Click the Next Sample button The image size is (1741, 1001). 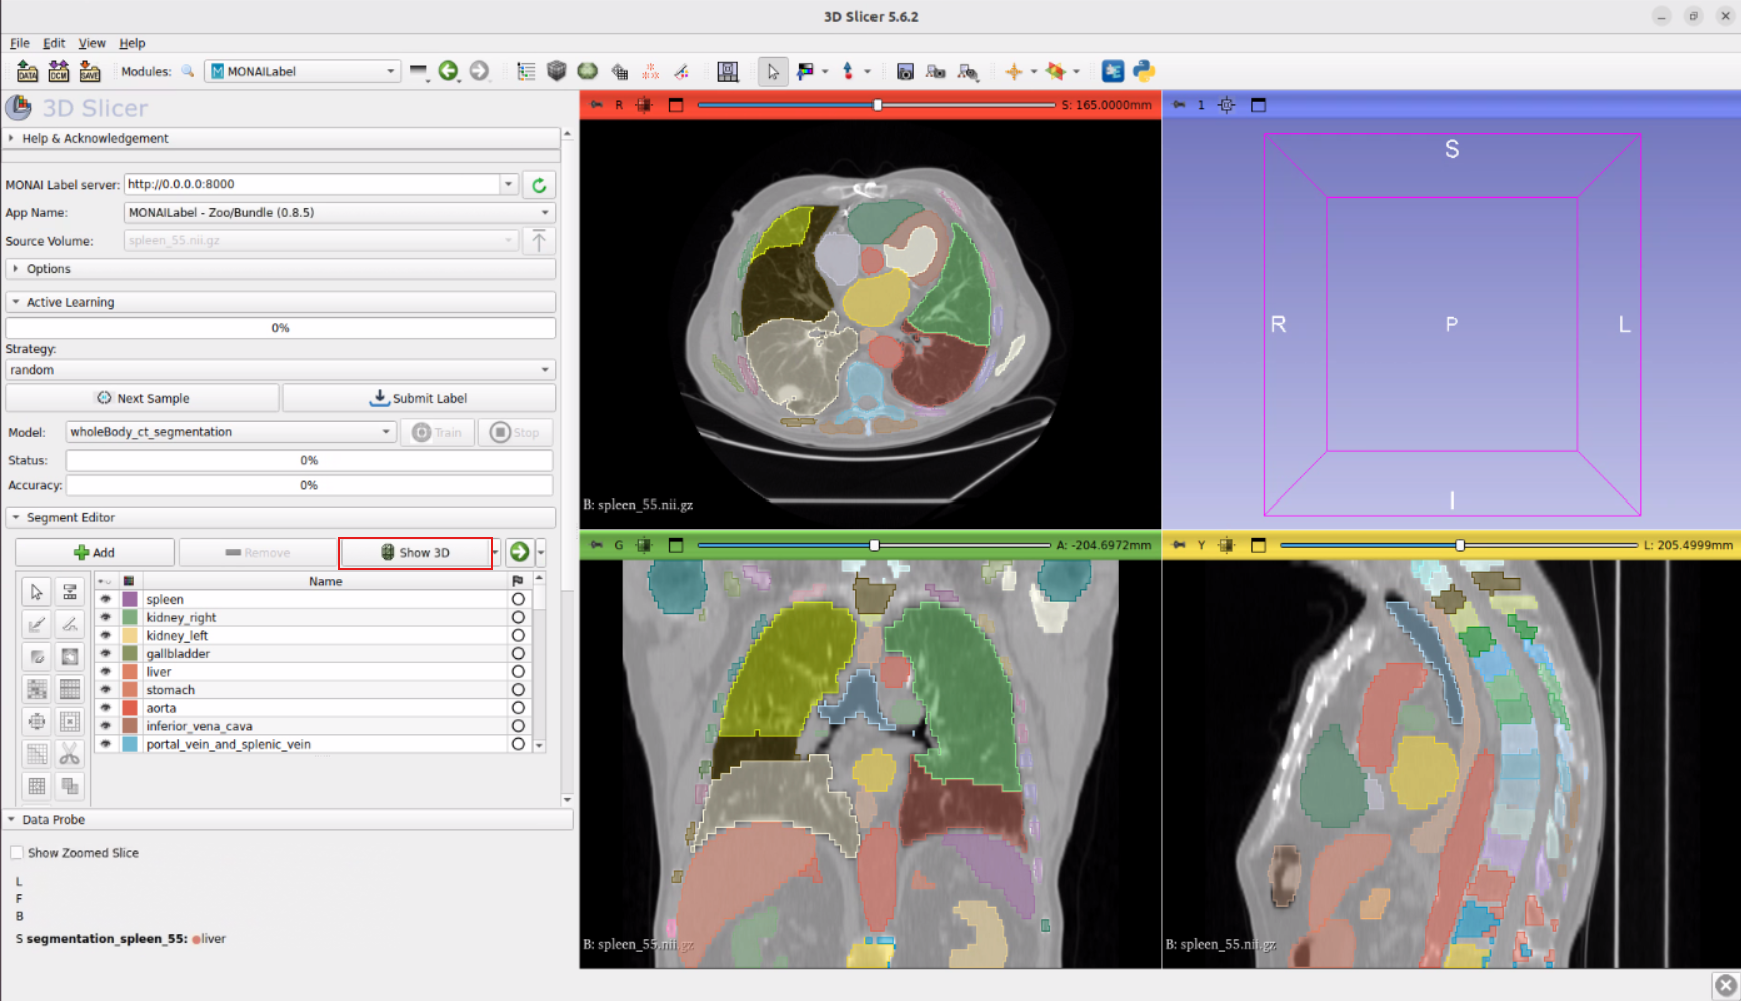(142, 398)
